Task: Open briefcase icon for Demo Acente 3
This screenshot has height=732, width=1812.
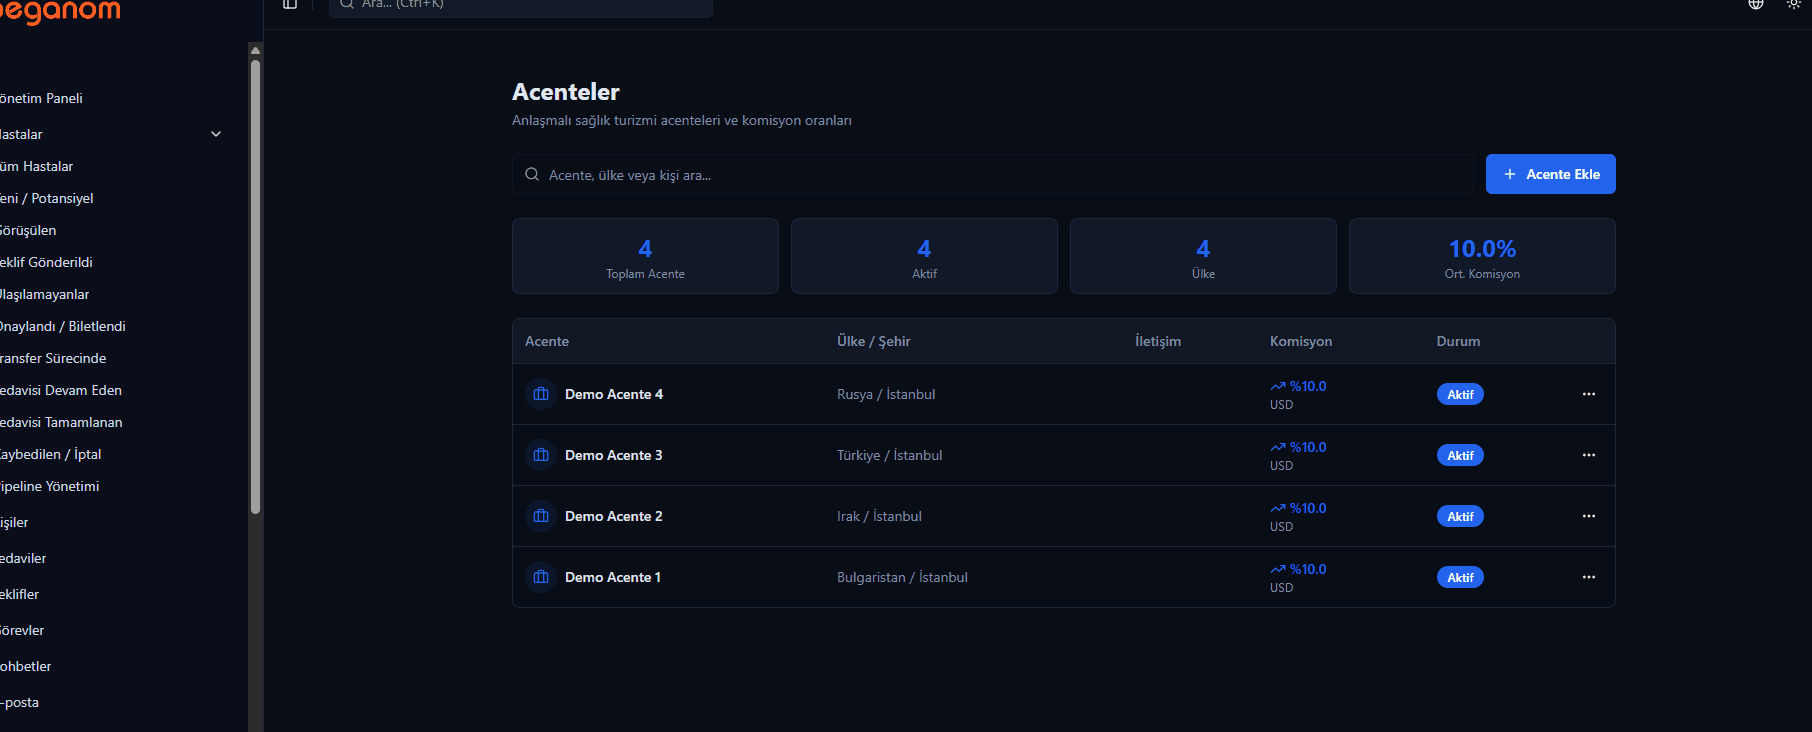Action: coord(541,455)
